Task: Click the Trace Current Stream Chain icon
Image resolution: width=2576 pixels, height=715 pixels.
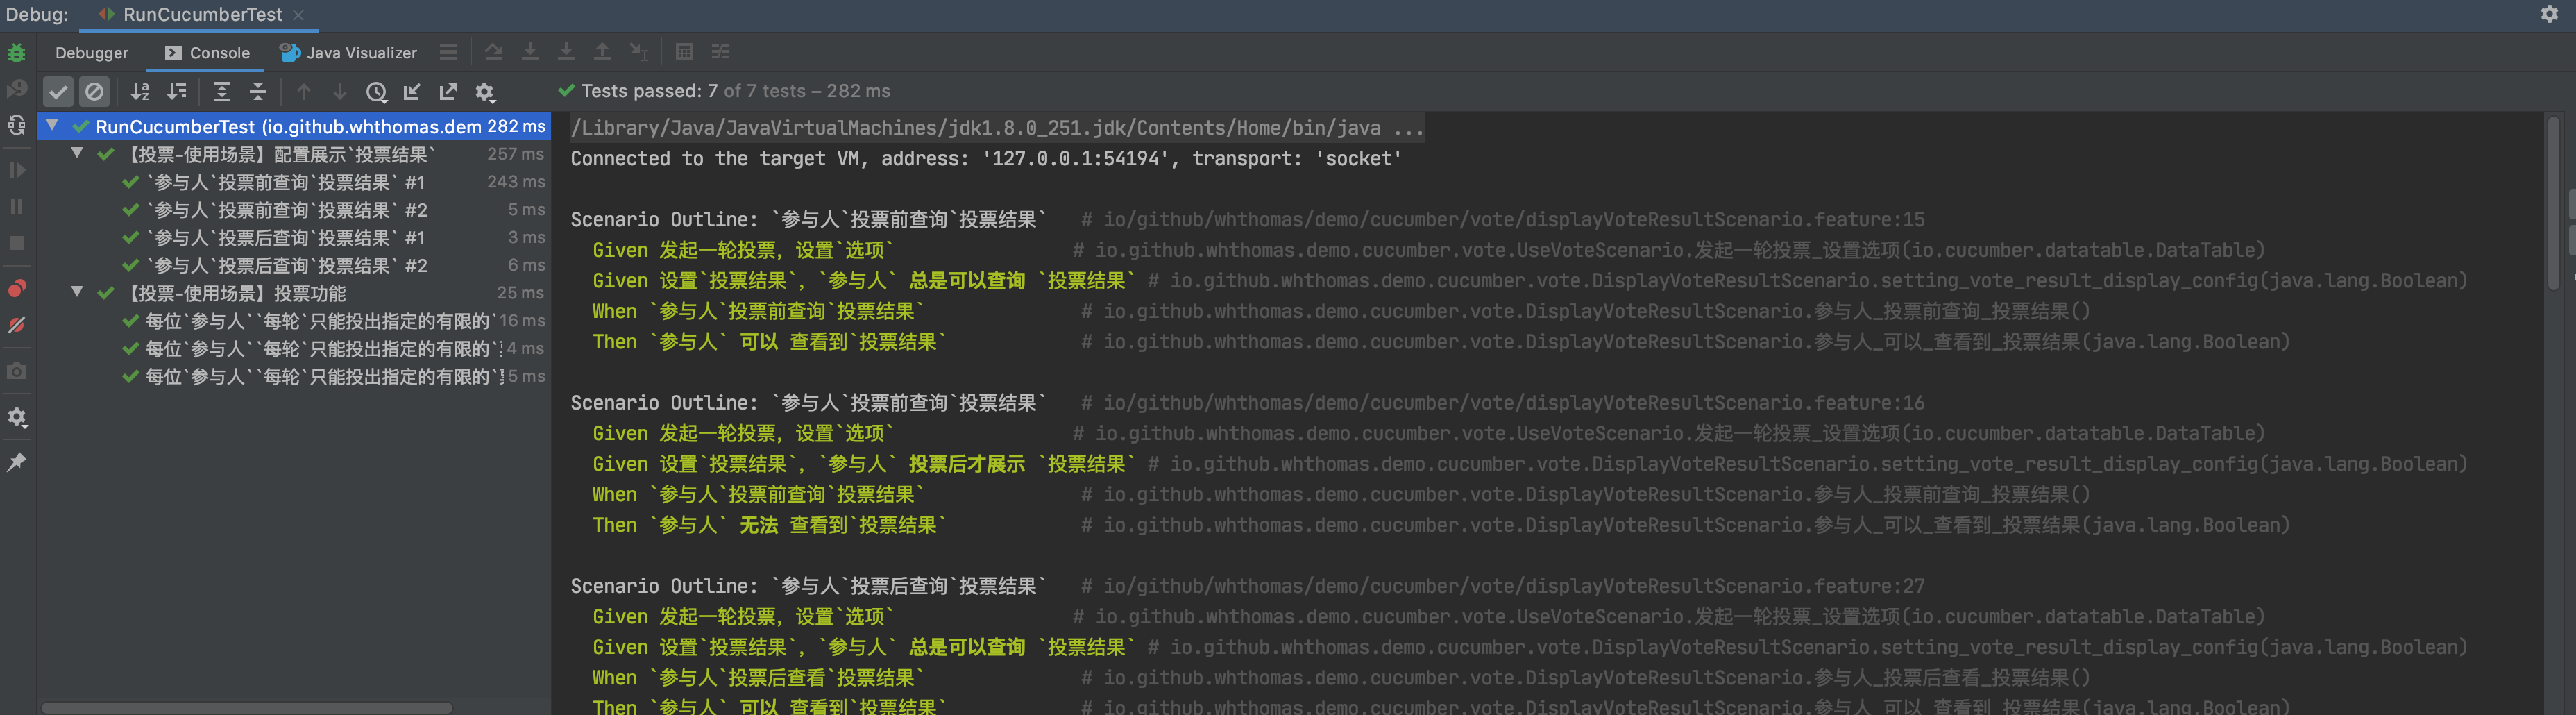Action: pyautogui.click(x=720, y=52)
